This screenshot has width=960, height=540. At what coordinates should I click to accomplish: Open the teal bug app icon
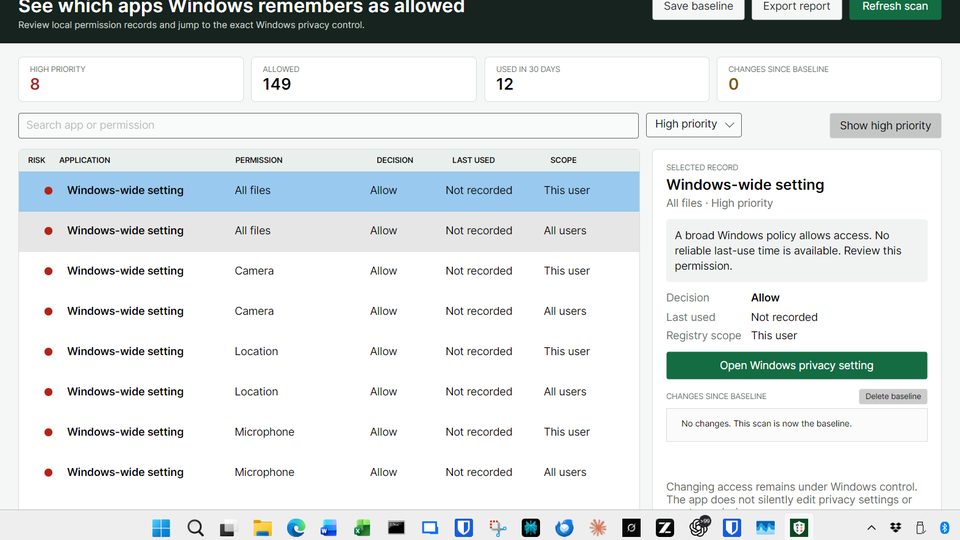pos(530,527)
